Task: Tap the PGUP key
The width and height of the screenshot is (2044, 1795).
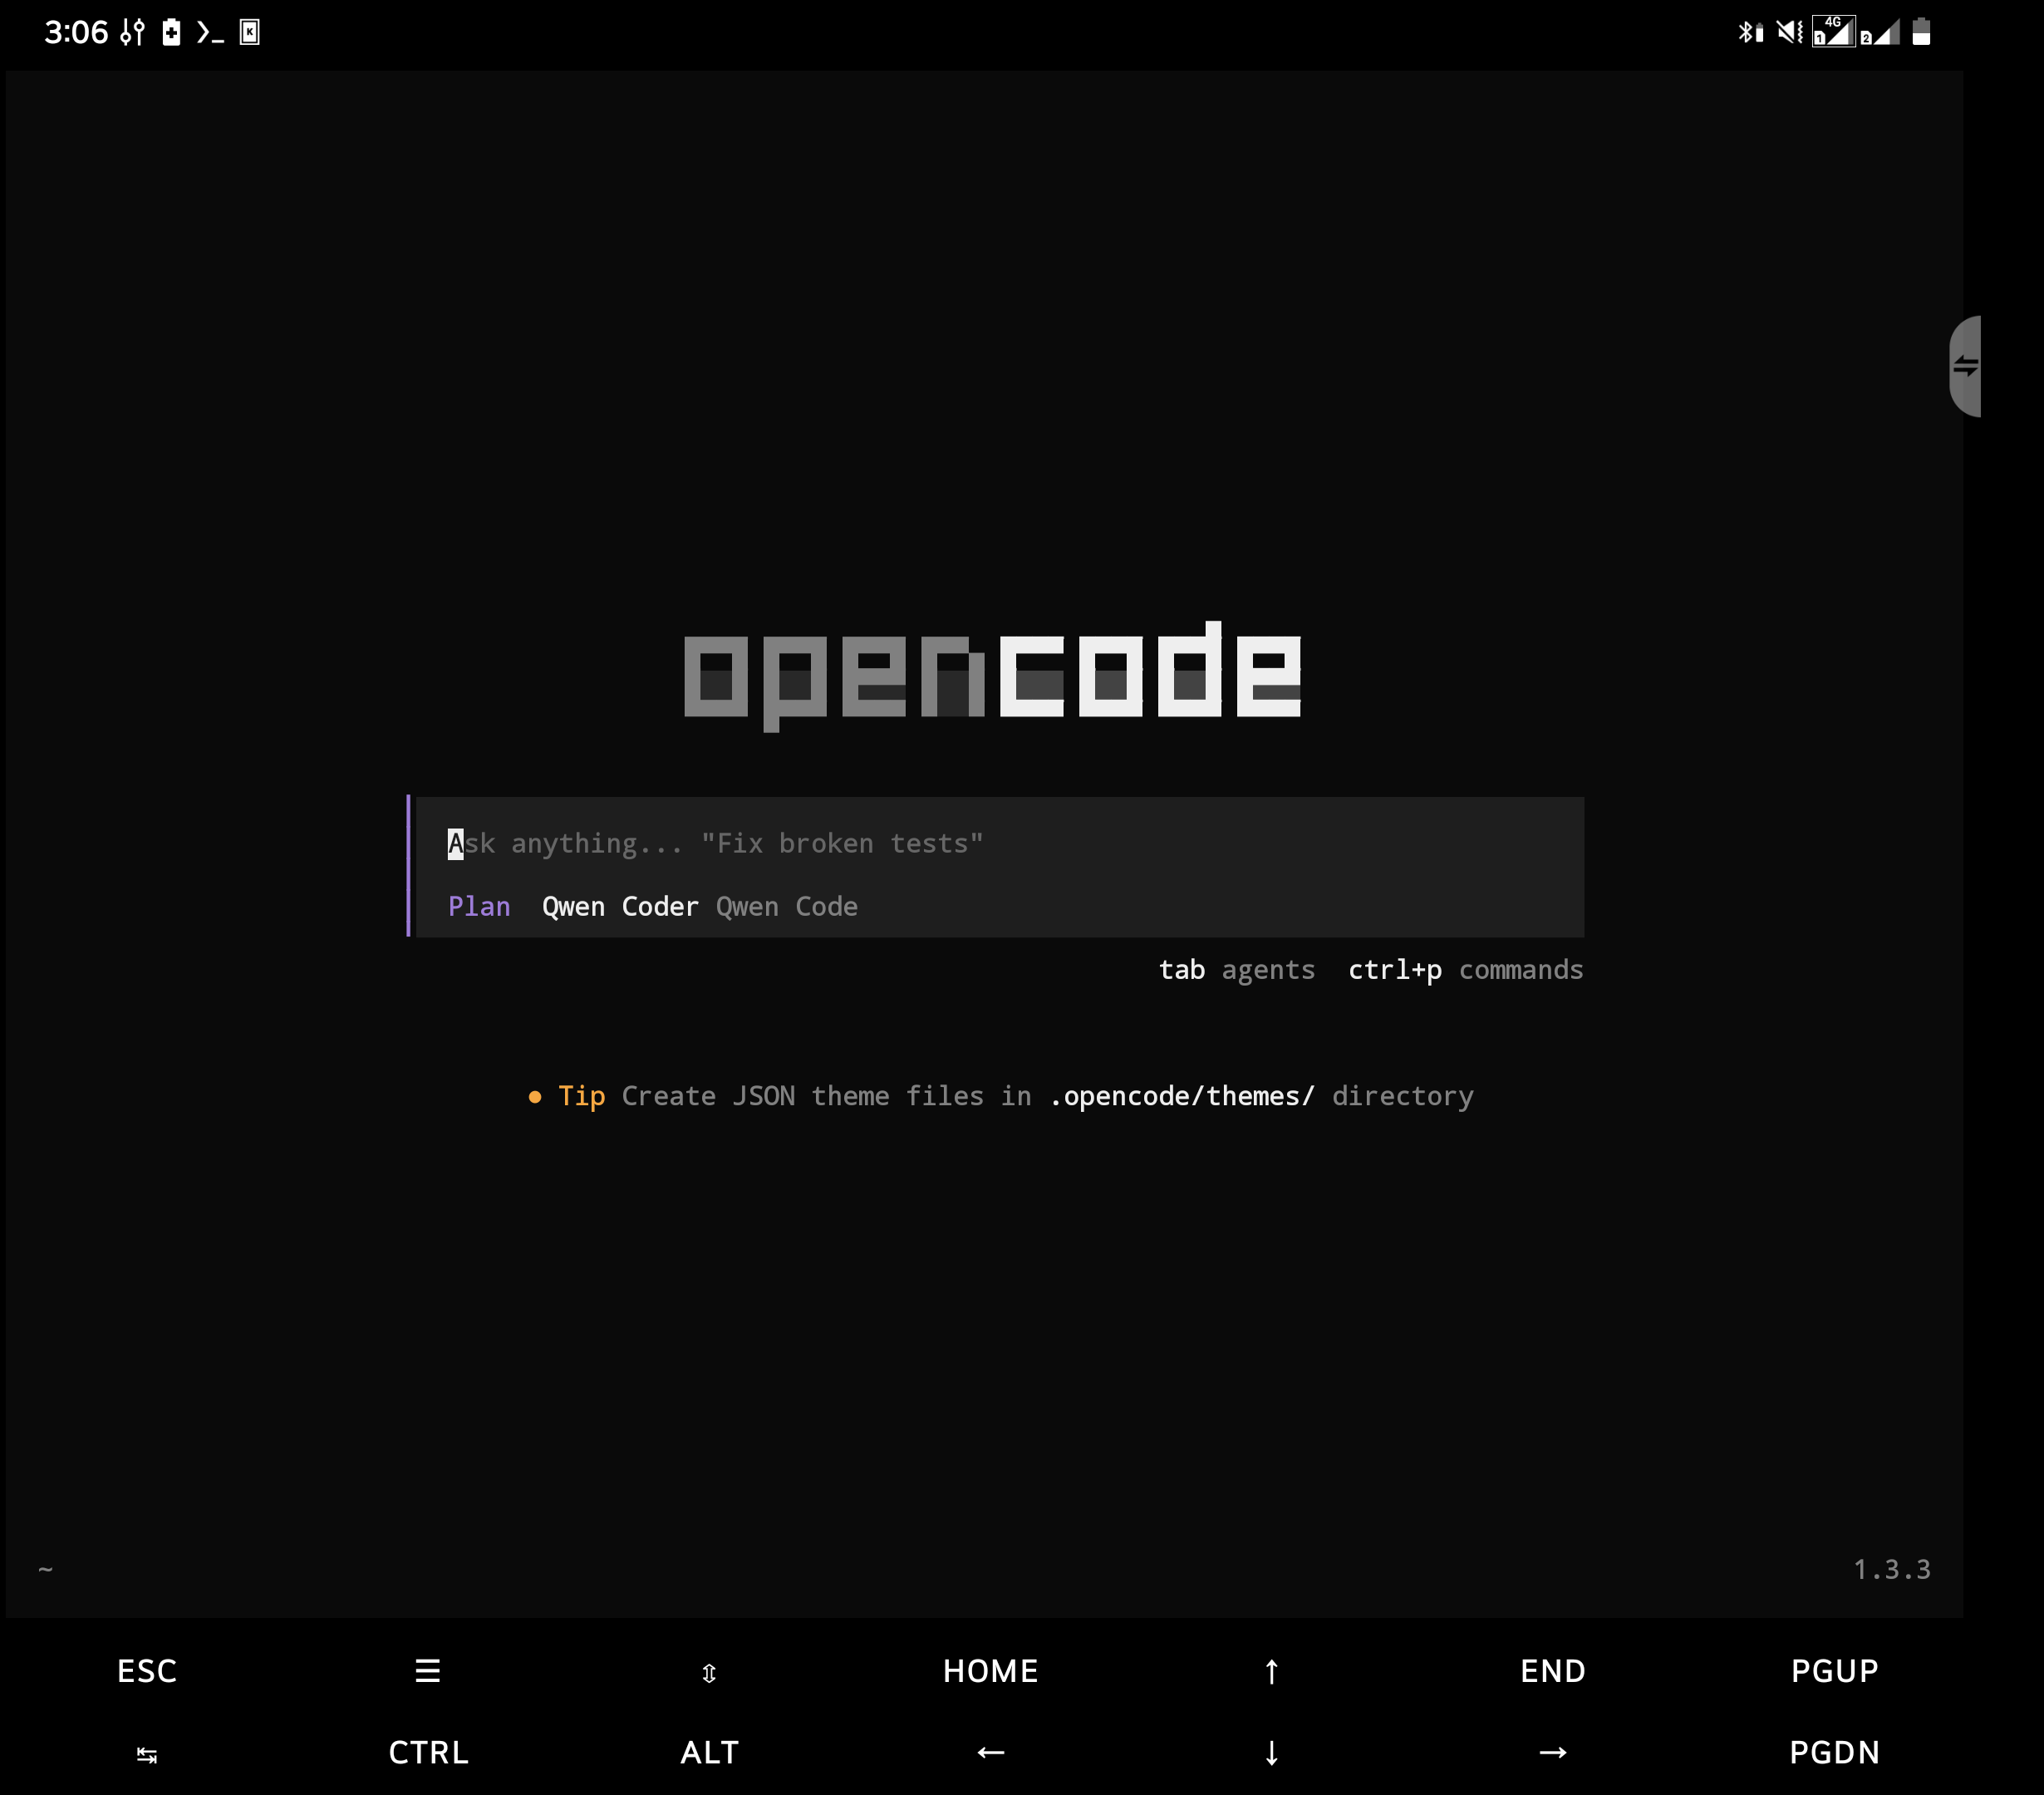Action: (x=1834, y=1671)
